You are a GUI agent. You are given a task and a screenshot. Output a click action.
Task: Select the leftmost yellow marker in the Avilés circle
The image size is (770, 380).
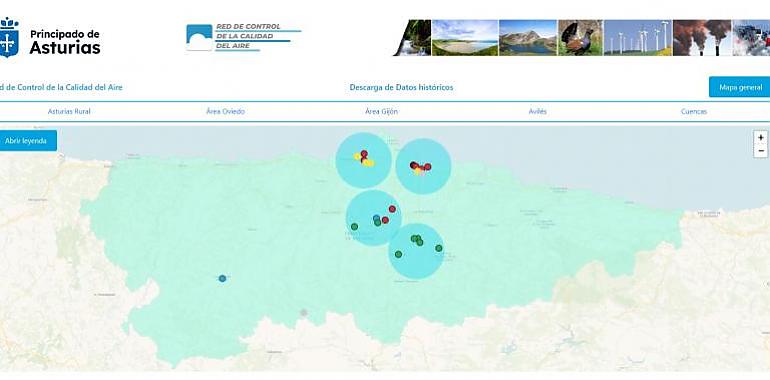click(x=357, y=156)
